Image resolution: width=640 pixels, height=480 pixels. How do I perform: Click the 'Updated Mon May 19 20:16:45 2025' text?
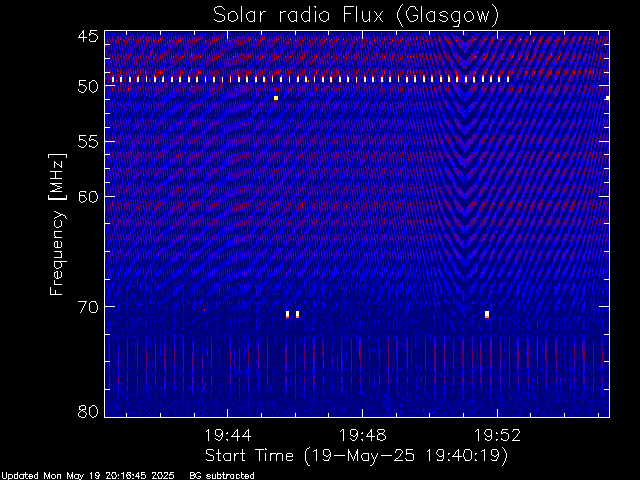(x=87, y=476)
